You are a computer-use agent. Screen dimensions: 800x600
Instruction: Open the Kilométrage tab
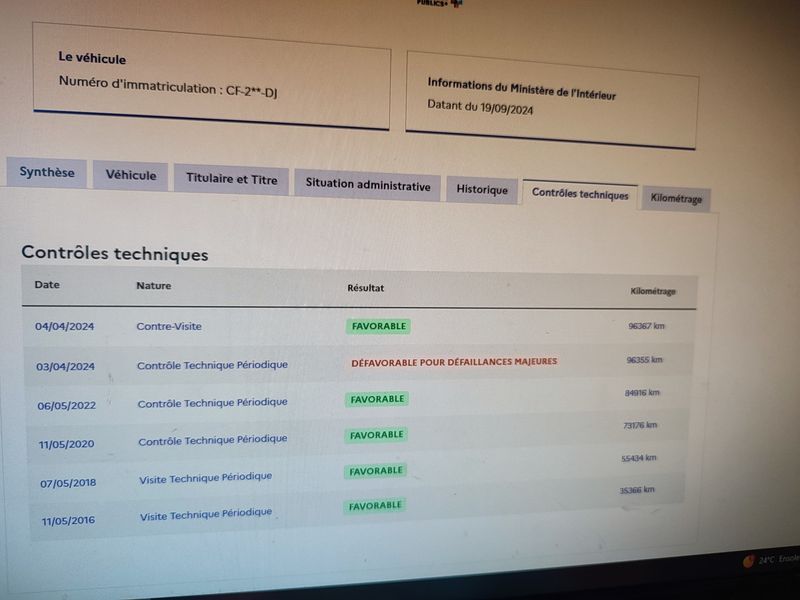click(676, 198)
